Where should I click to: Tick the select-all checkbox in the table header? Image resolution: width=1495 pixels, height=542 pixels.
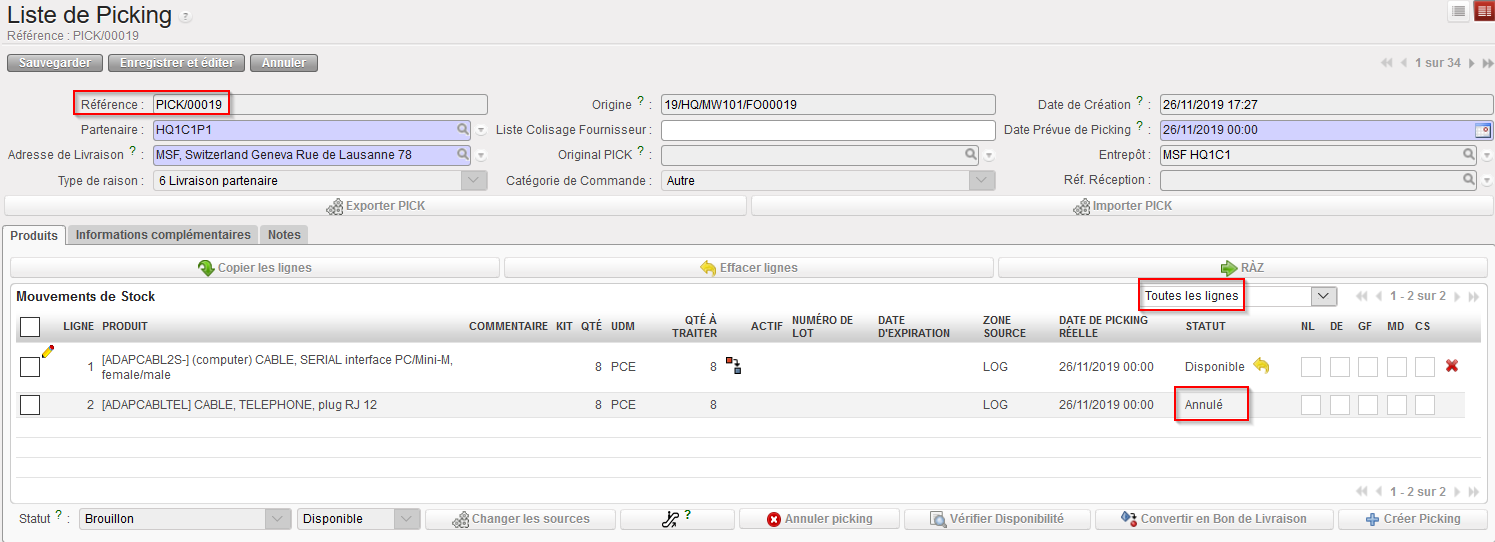[30, 327]
